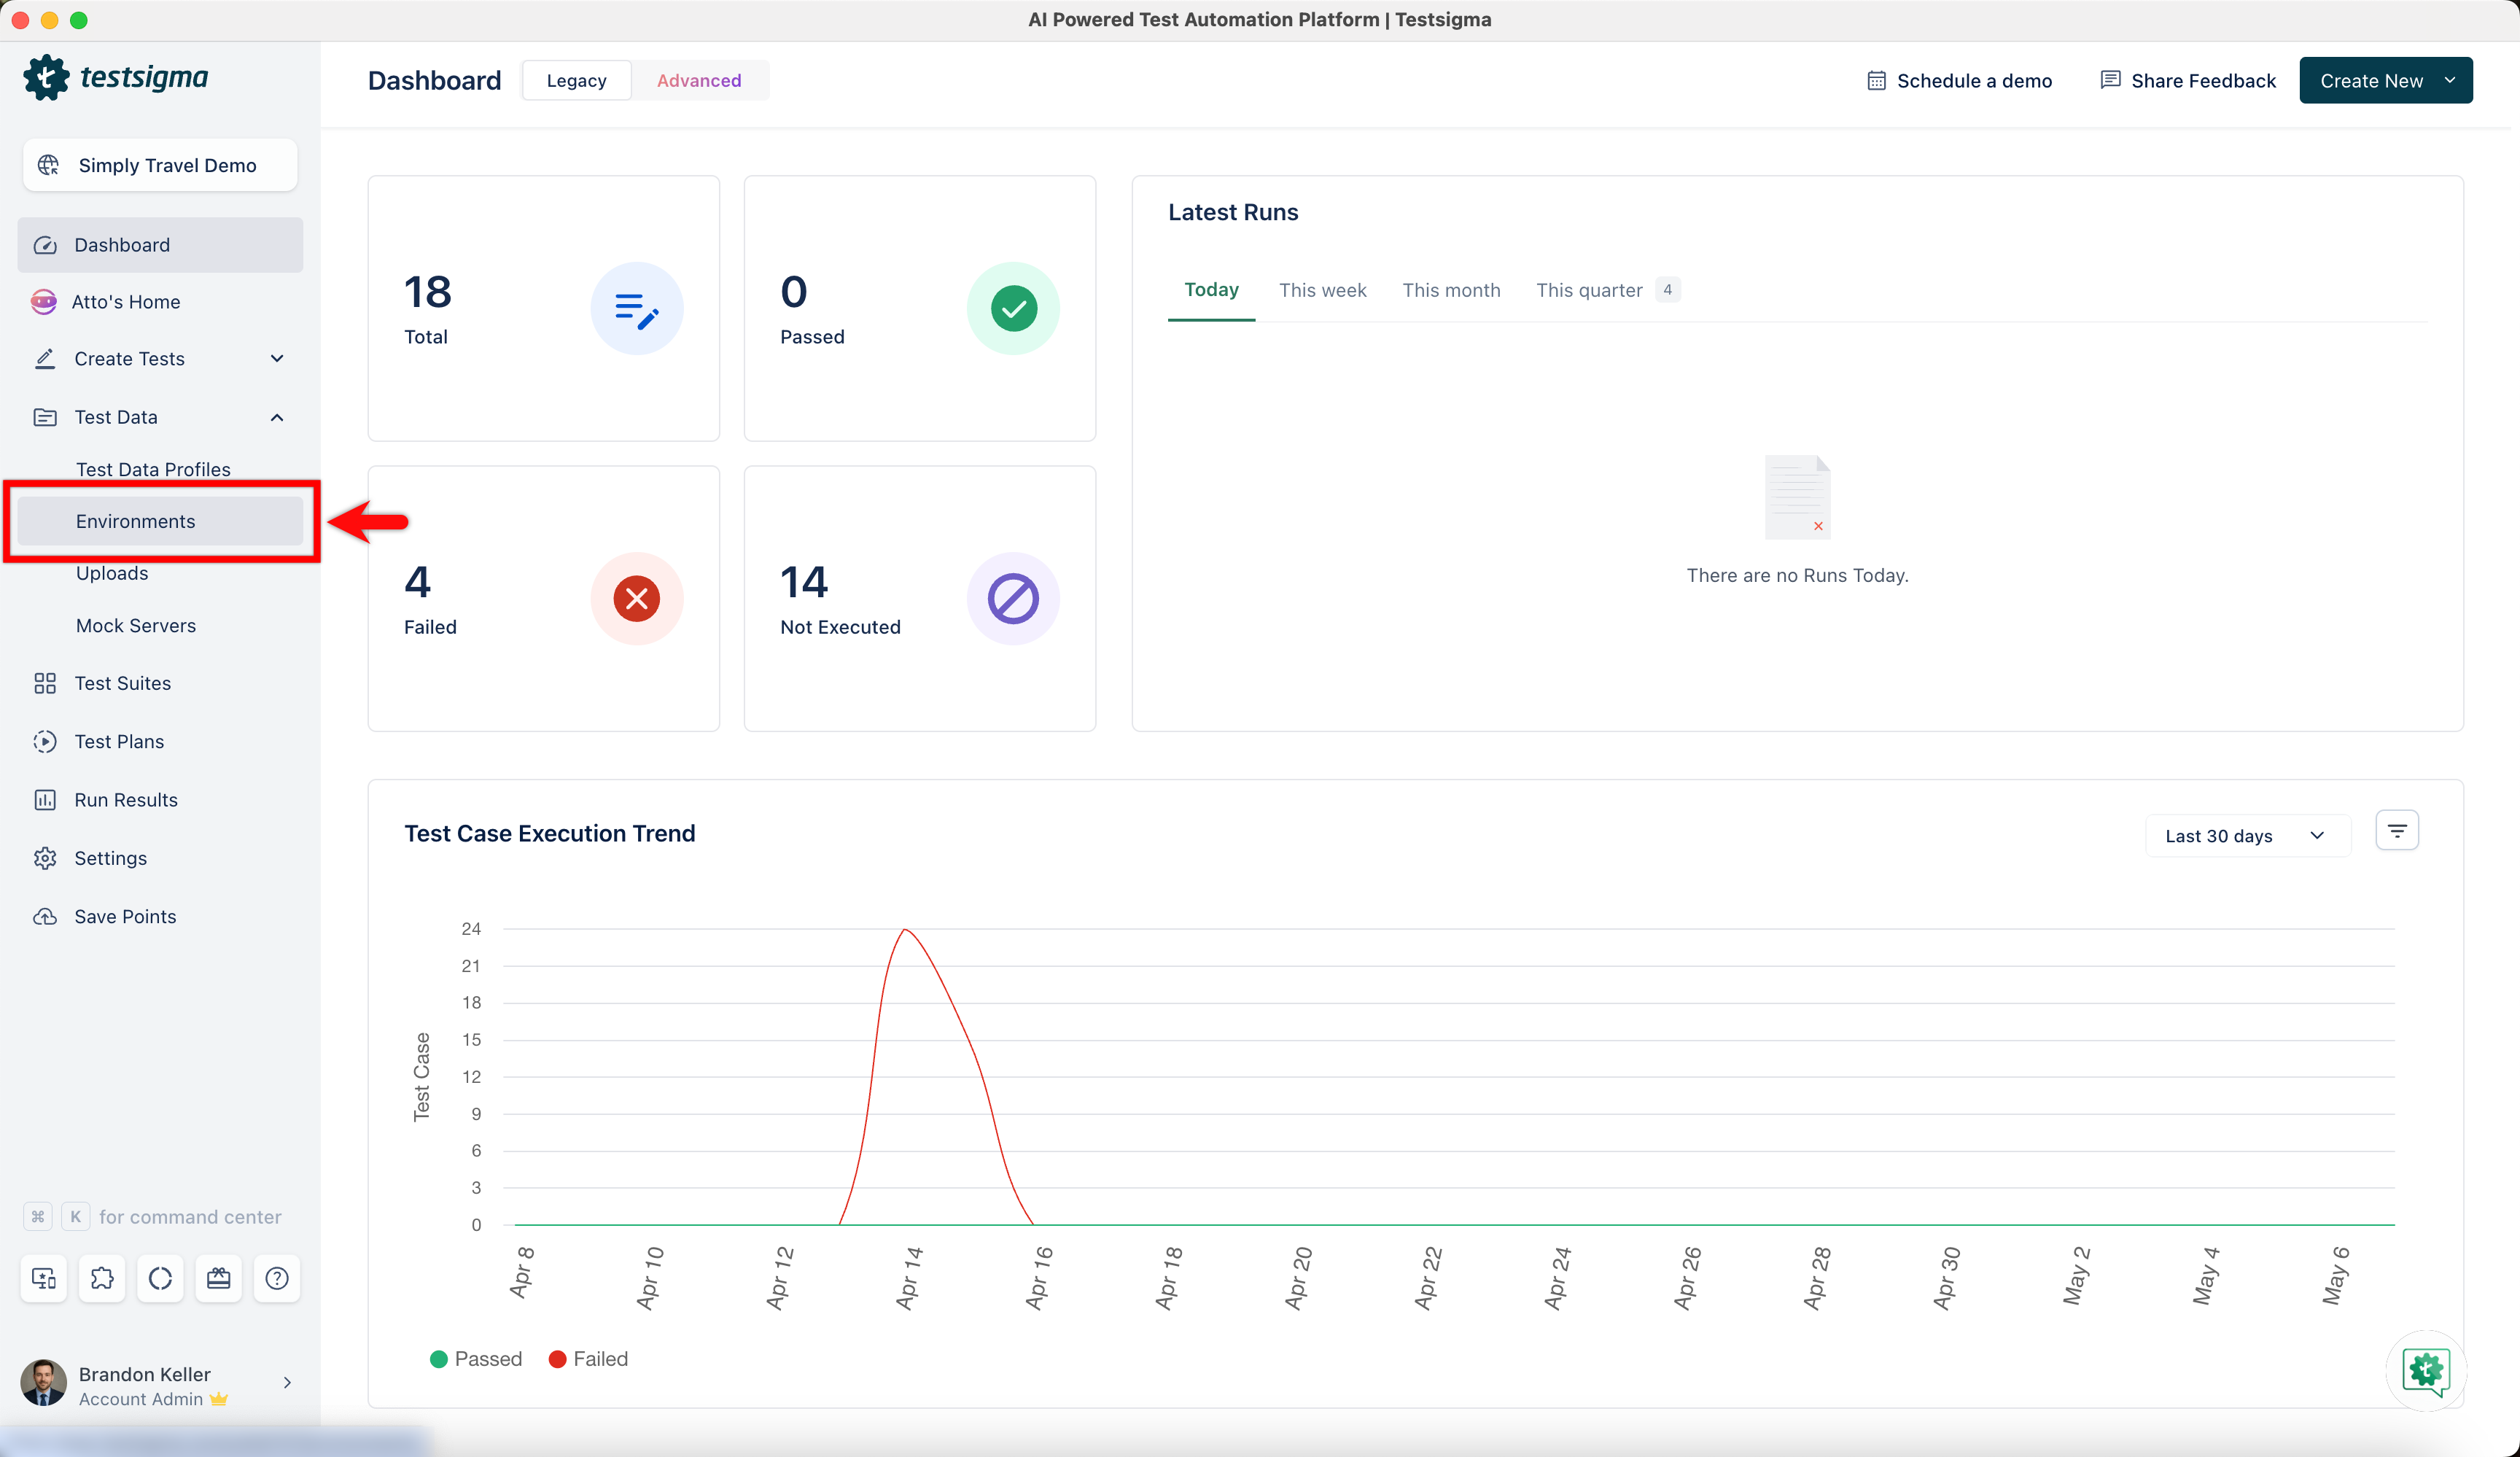
Task: Switch dashboard to Advanced view
Action: 699,81
